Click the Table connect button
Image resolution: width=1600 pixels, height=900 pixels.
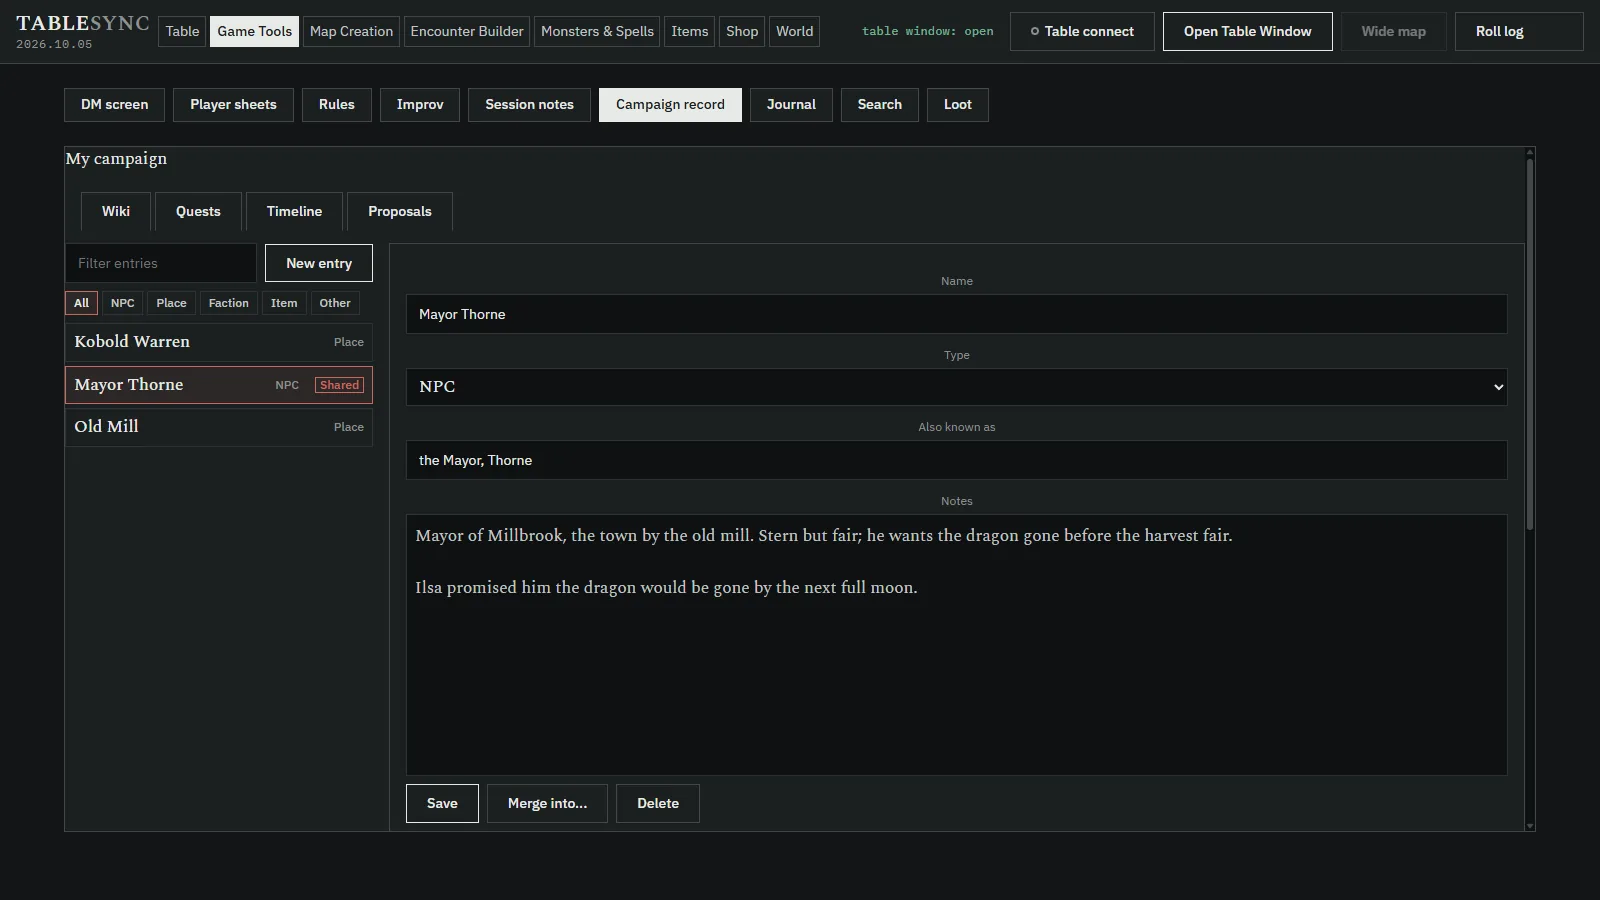click(1082, 31)
